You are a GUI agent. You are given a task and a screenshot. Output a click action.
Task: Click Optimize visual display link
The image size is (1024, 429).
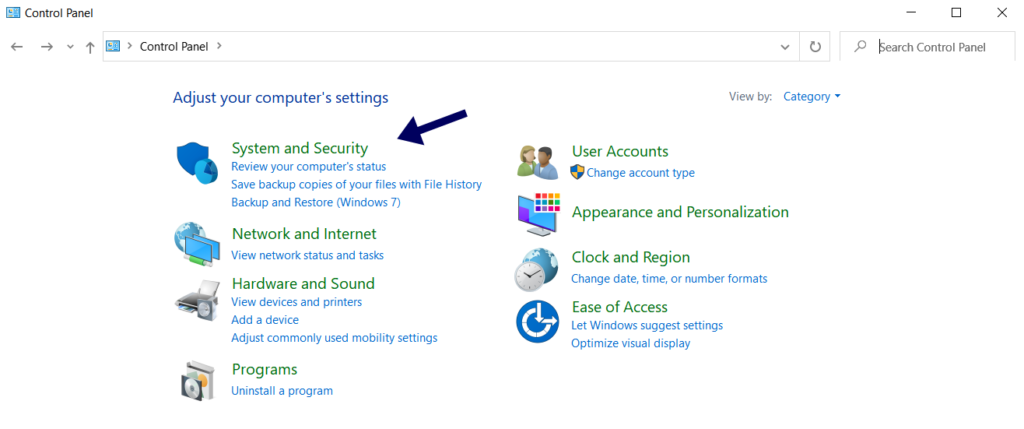click(x=631, y=343)
